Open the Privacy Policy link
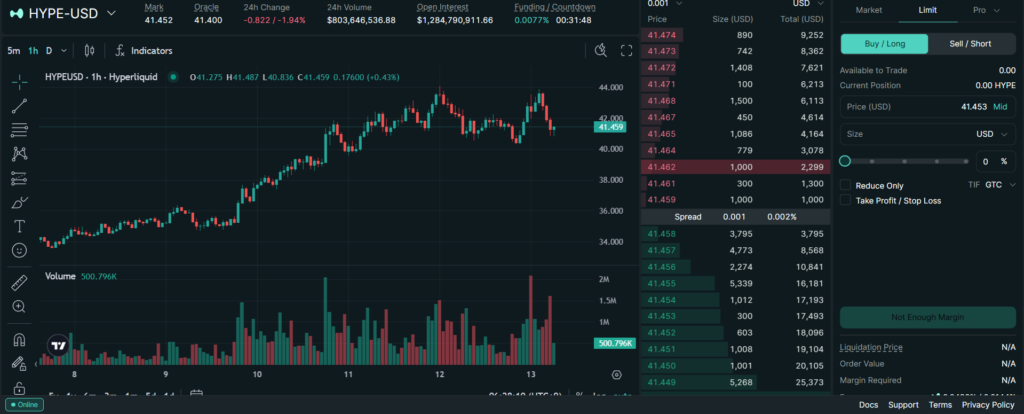Screen dimensions: 1024x414 (988, 405)
